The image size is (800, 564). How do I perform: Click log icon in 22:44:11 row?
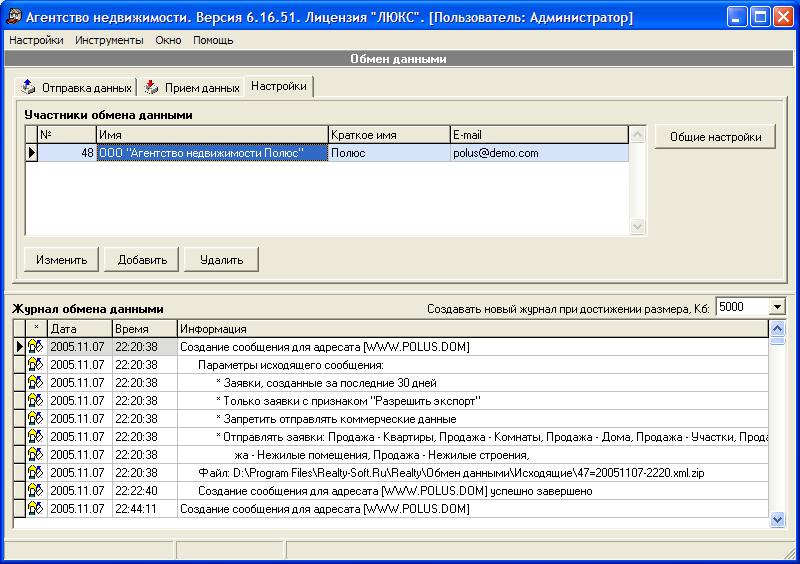coord(35,508)
